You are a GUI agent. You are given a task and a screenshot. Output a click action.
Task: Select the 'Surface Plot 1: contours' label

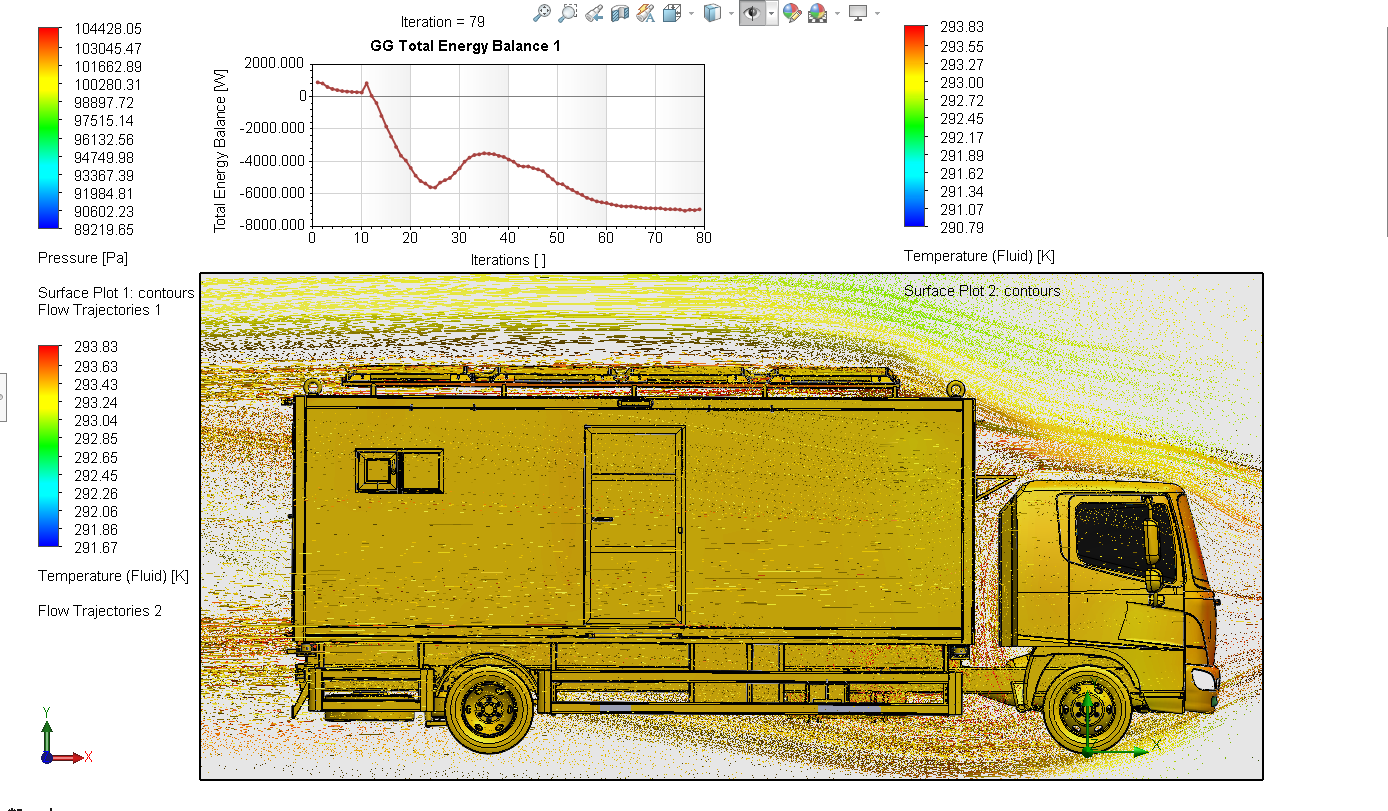click(x=116, y=293)
